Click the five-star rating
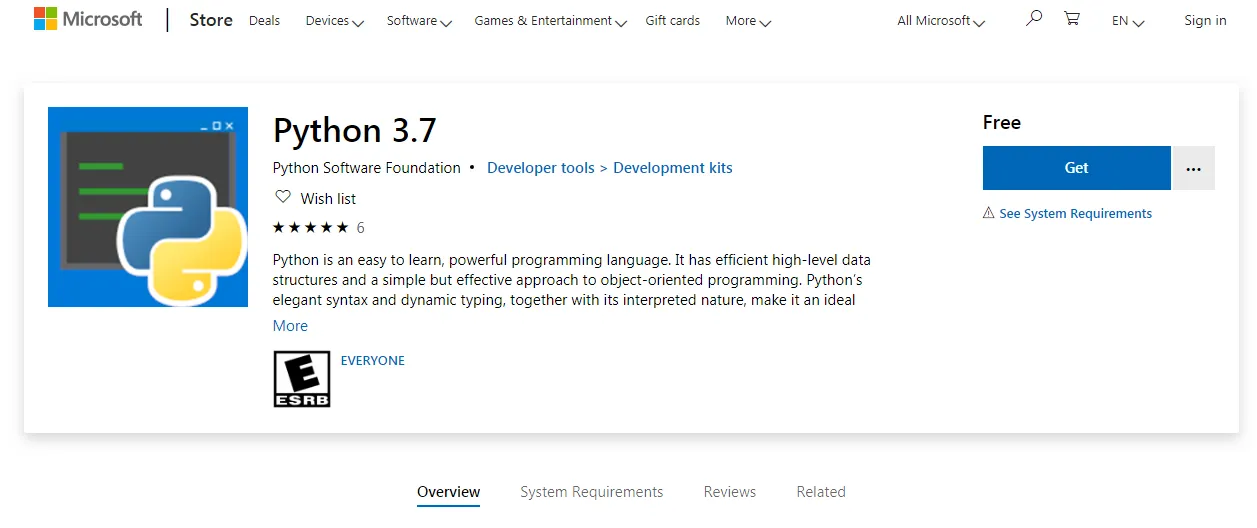The image size is (1257, 528). click(311, 227)
